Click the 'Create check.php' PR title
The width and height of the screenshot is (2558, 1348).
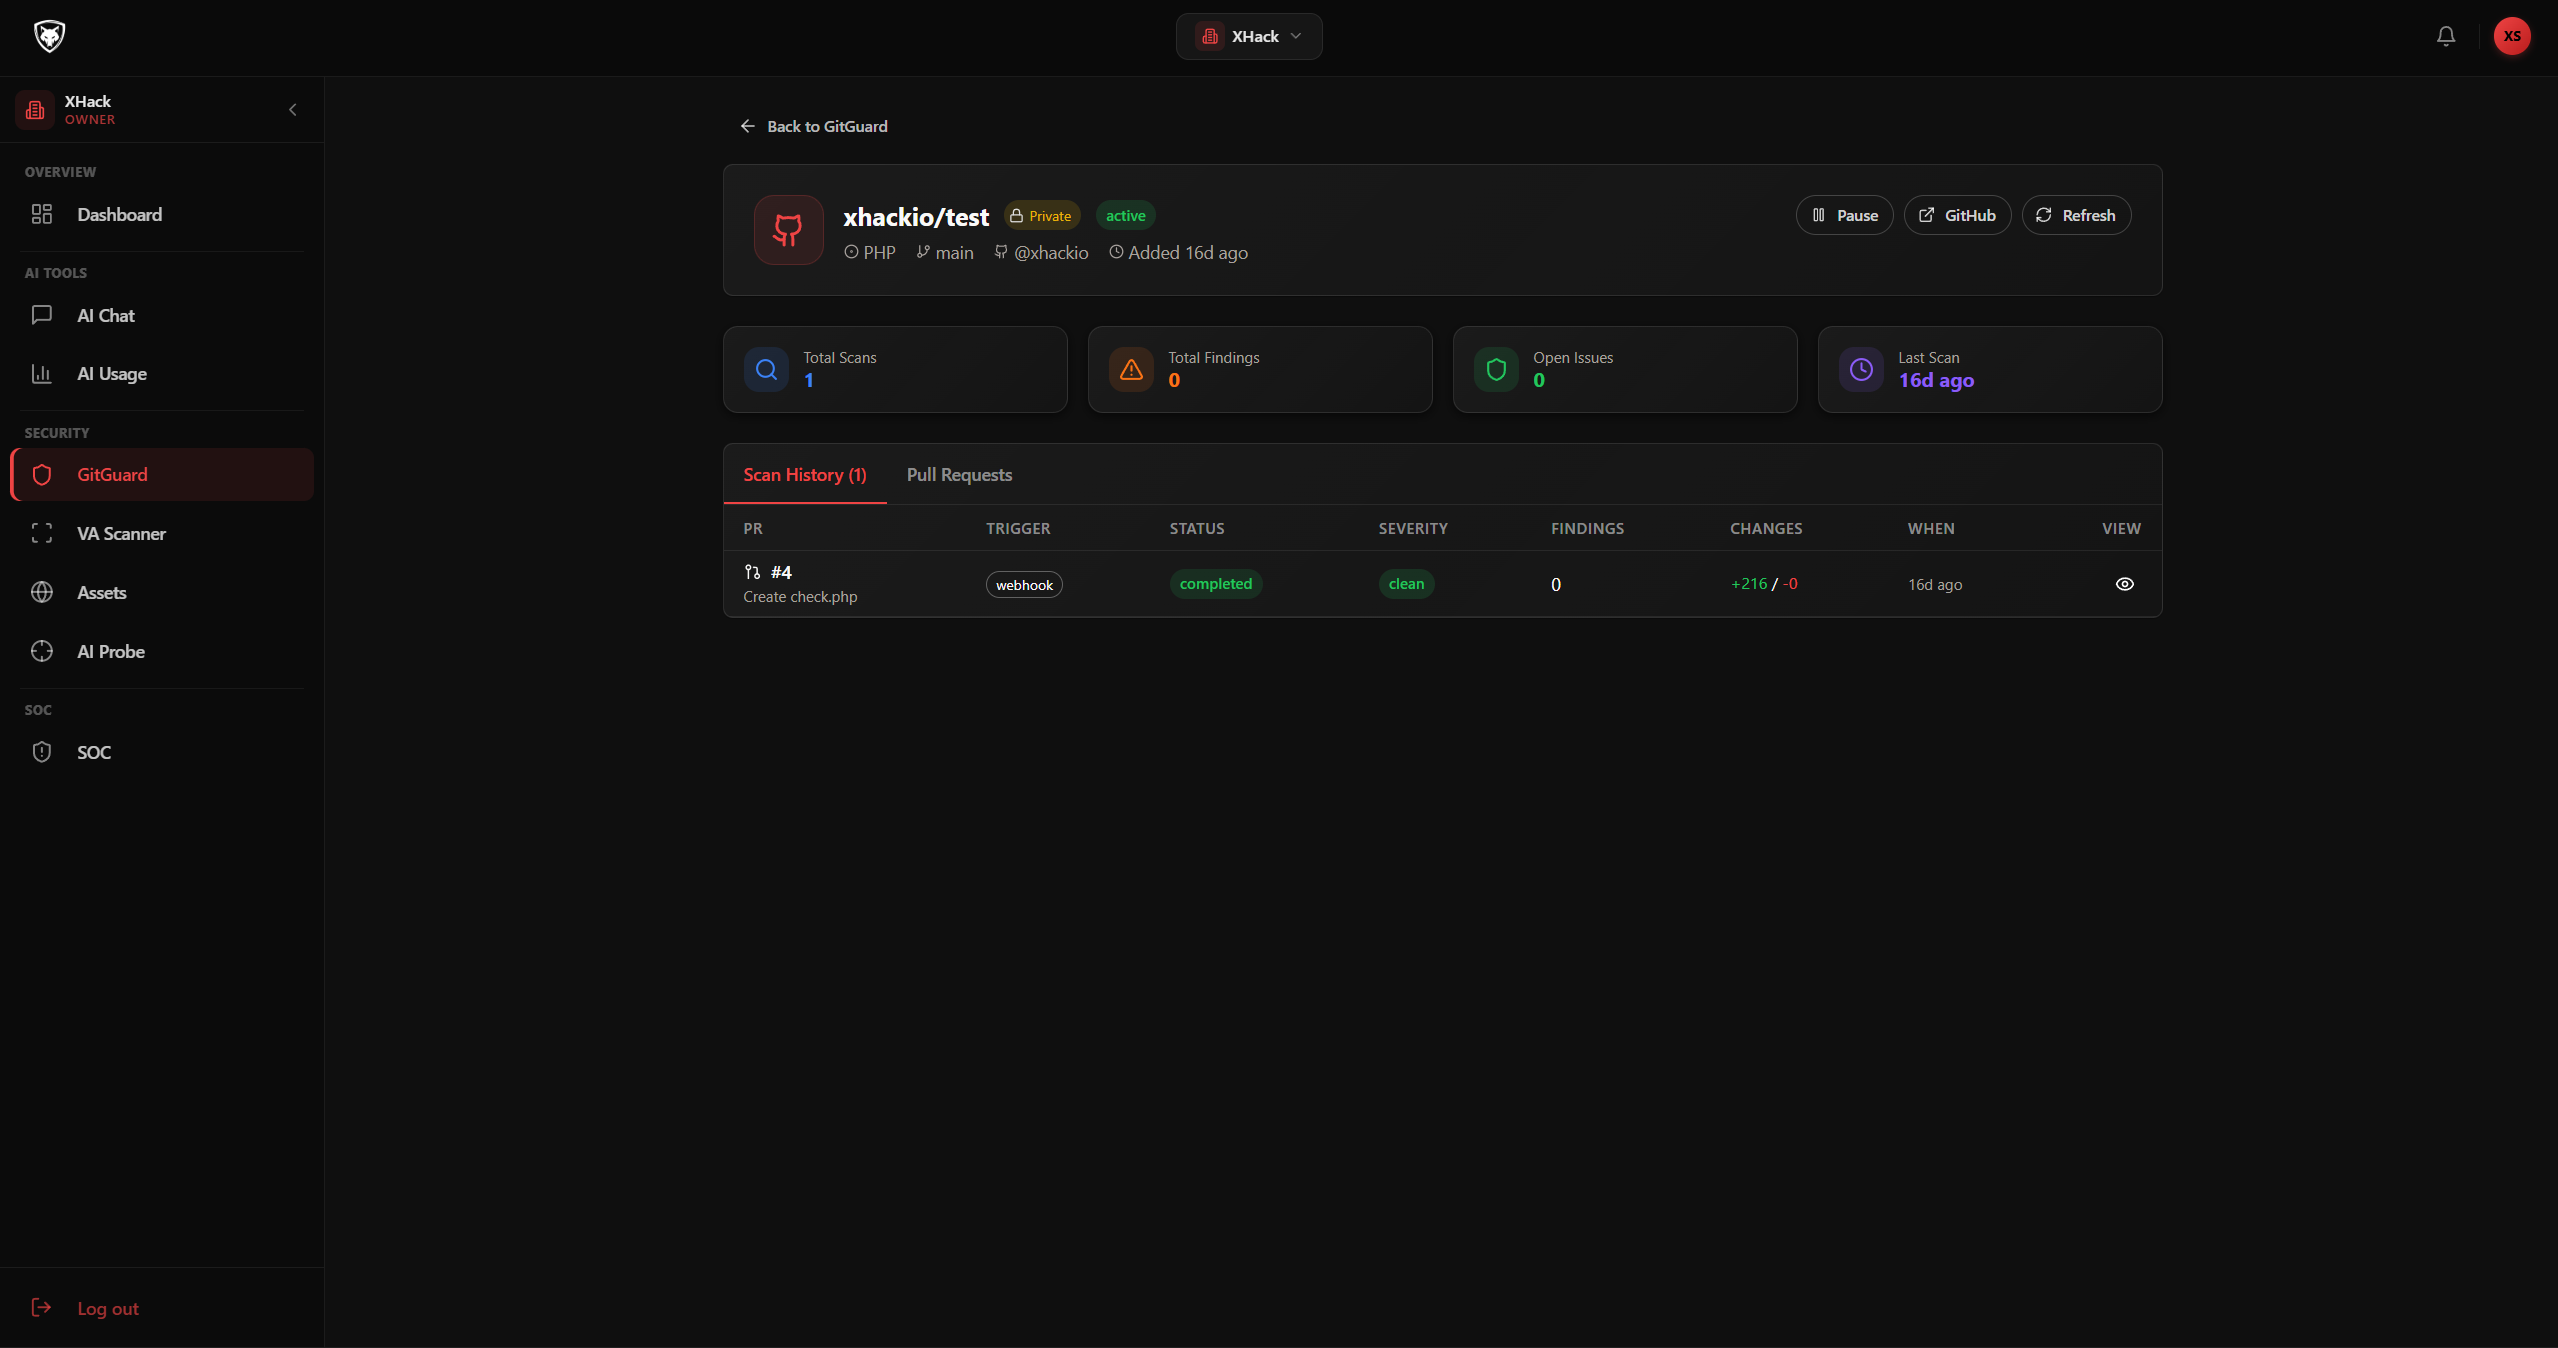pos(800,597)
